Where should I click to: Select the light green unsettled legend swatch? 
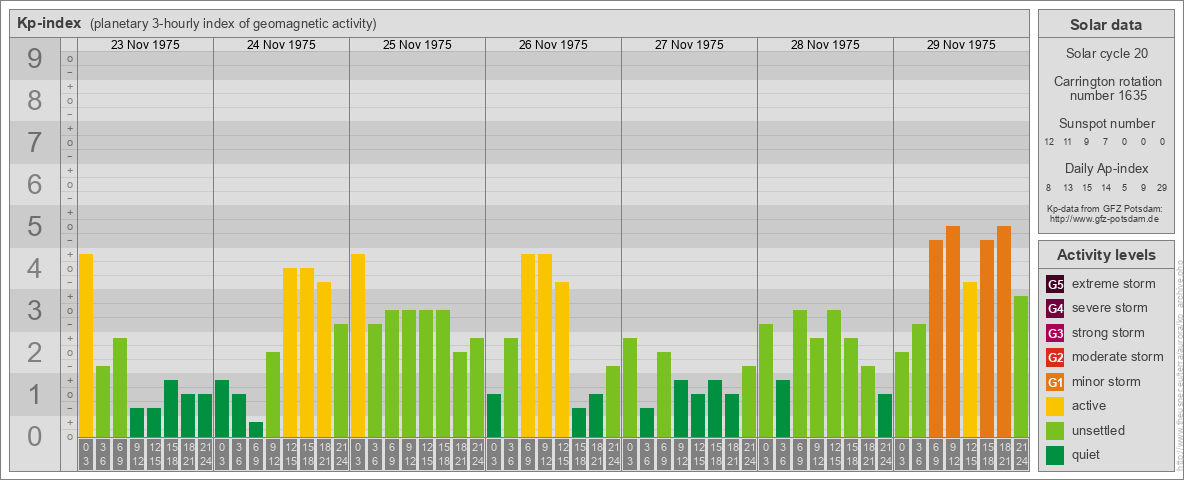(1055, 431)
